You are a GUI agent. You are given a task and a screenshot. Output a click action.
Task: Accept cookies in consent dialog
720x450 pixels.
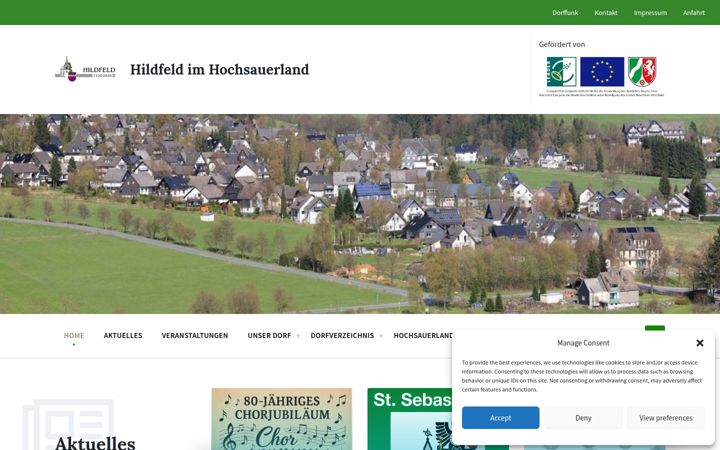click(x=501, y=418)
